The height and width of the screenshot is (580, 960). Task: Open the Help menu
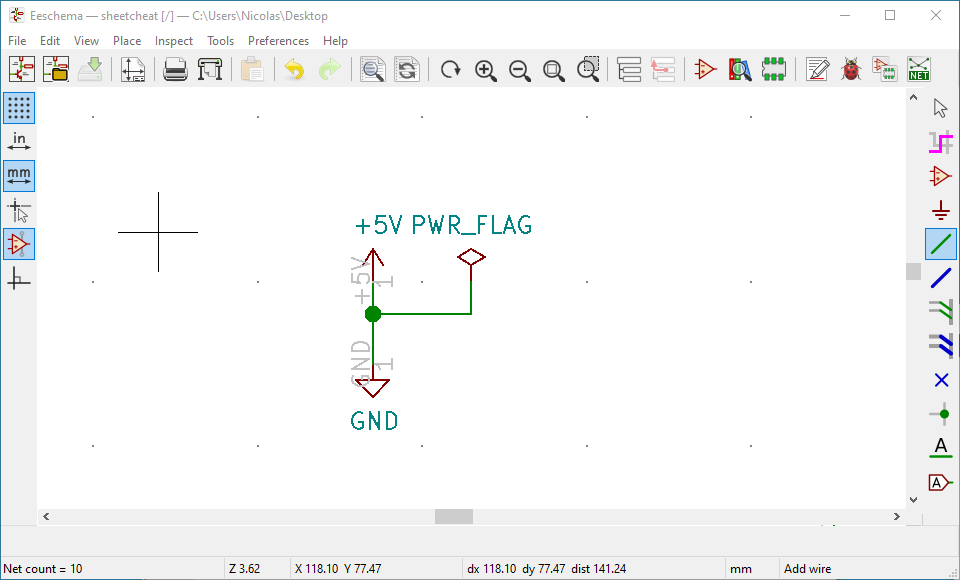point(336,41)
